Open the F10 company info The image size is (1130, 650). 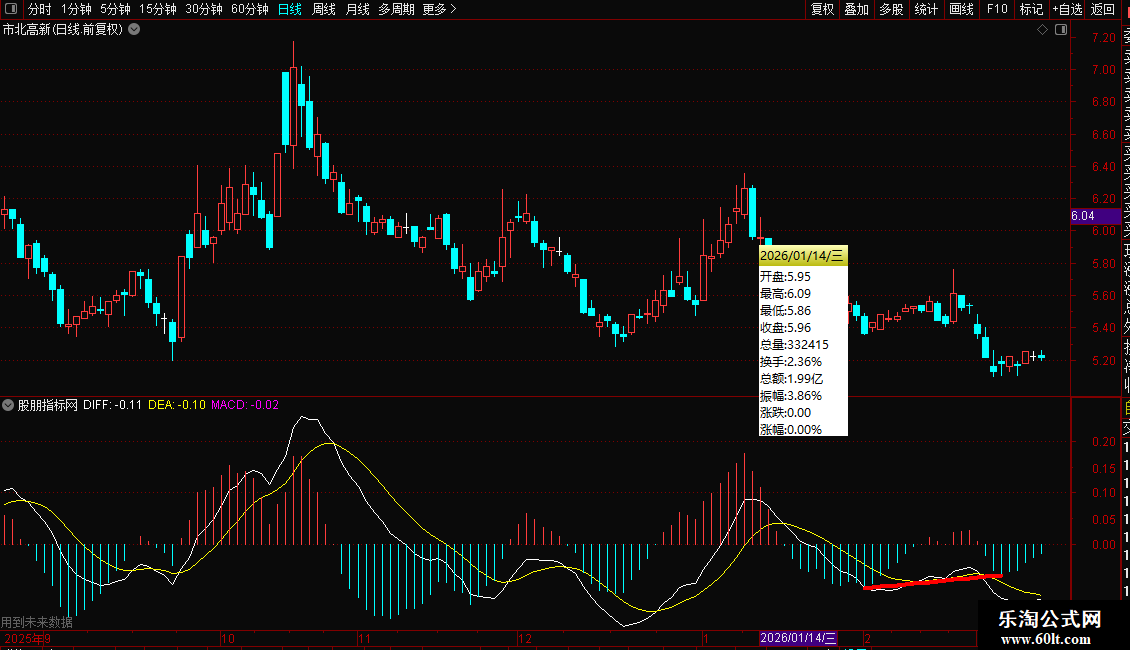(x=997, y=9)
